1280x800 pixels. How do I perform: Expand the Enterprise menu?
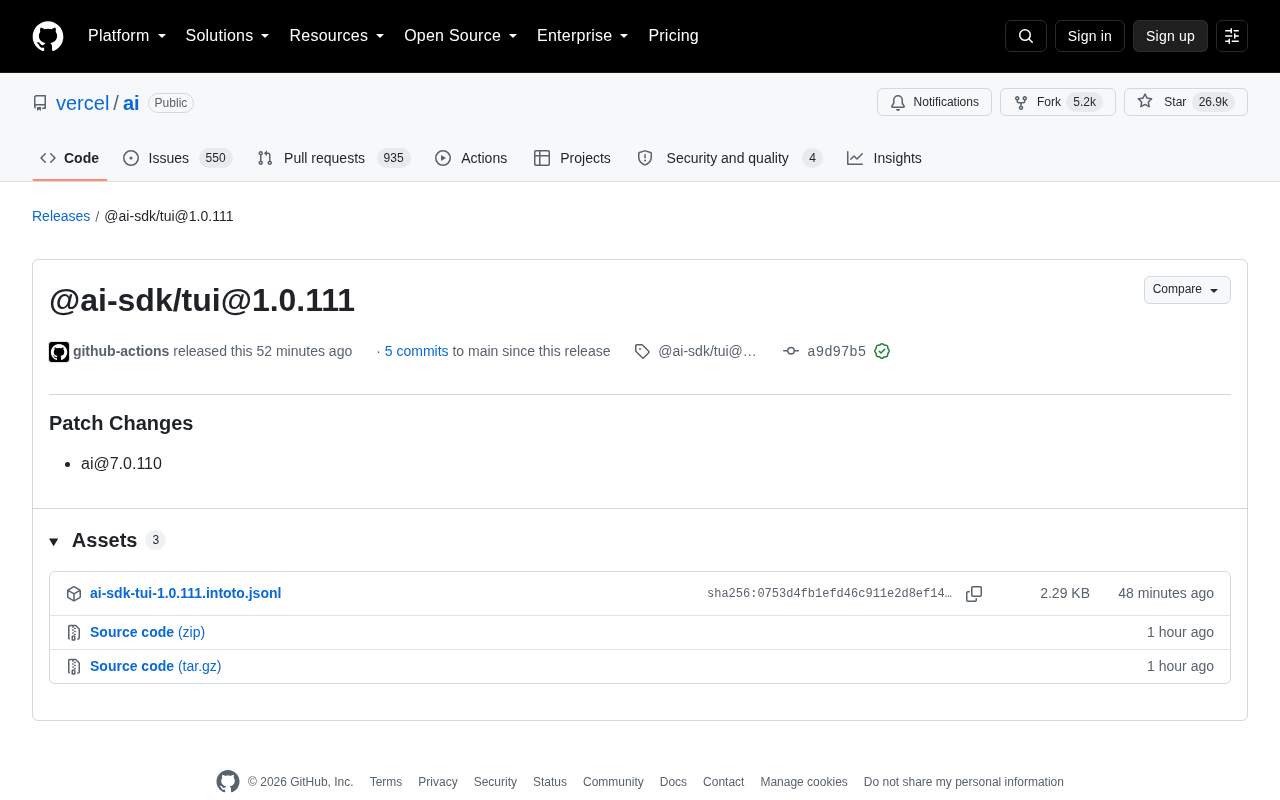click(583, 36)
